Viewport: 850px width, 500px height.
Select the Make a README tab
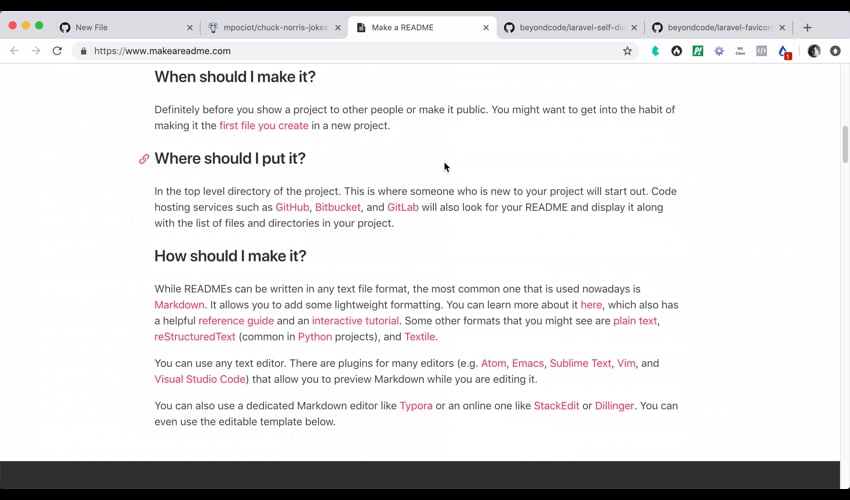[420, 28]
